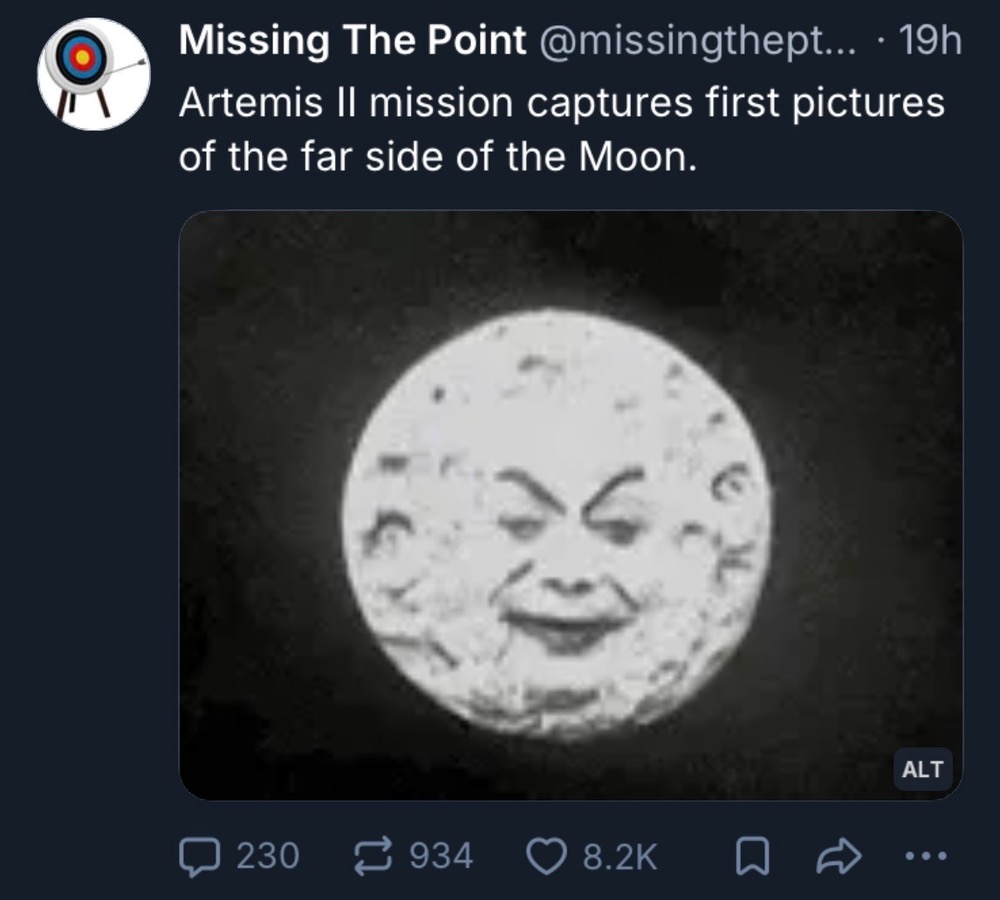Click the text line starting 'Artemis II mission'

560,103
